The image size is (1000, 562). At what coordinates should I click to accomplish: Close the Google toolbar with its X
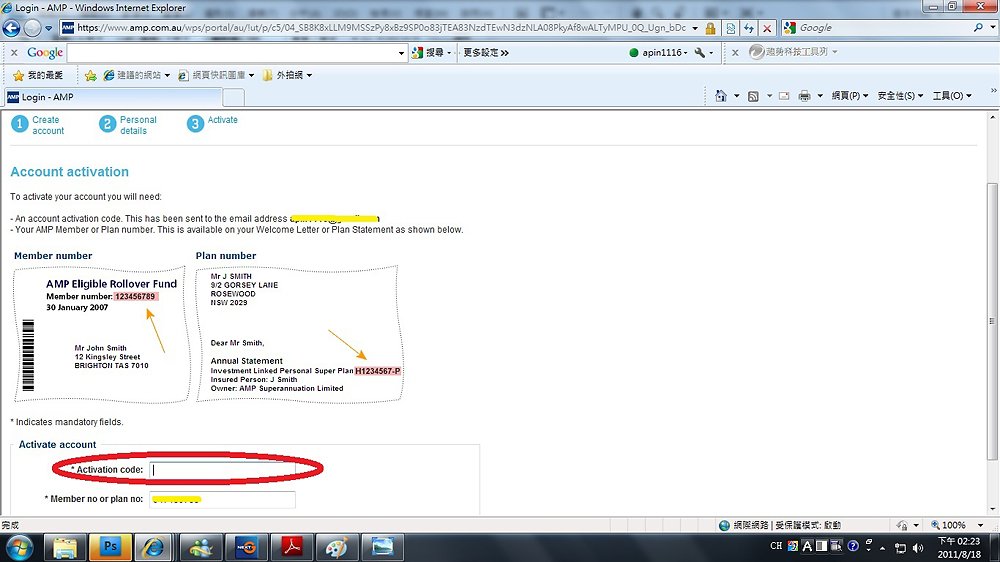click(14, 53)
